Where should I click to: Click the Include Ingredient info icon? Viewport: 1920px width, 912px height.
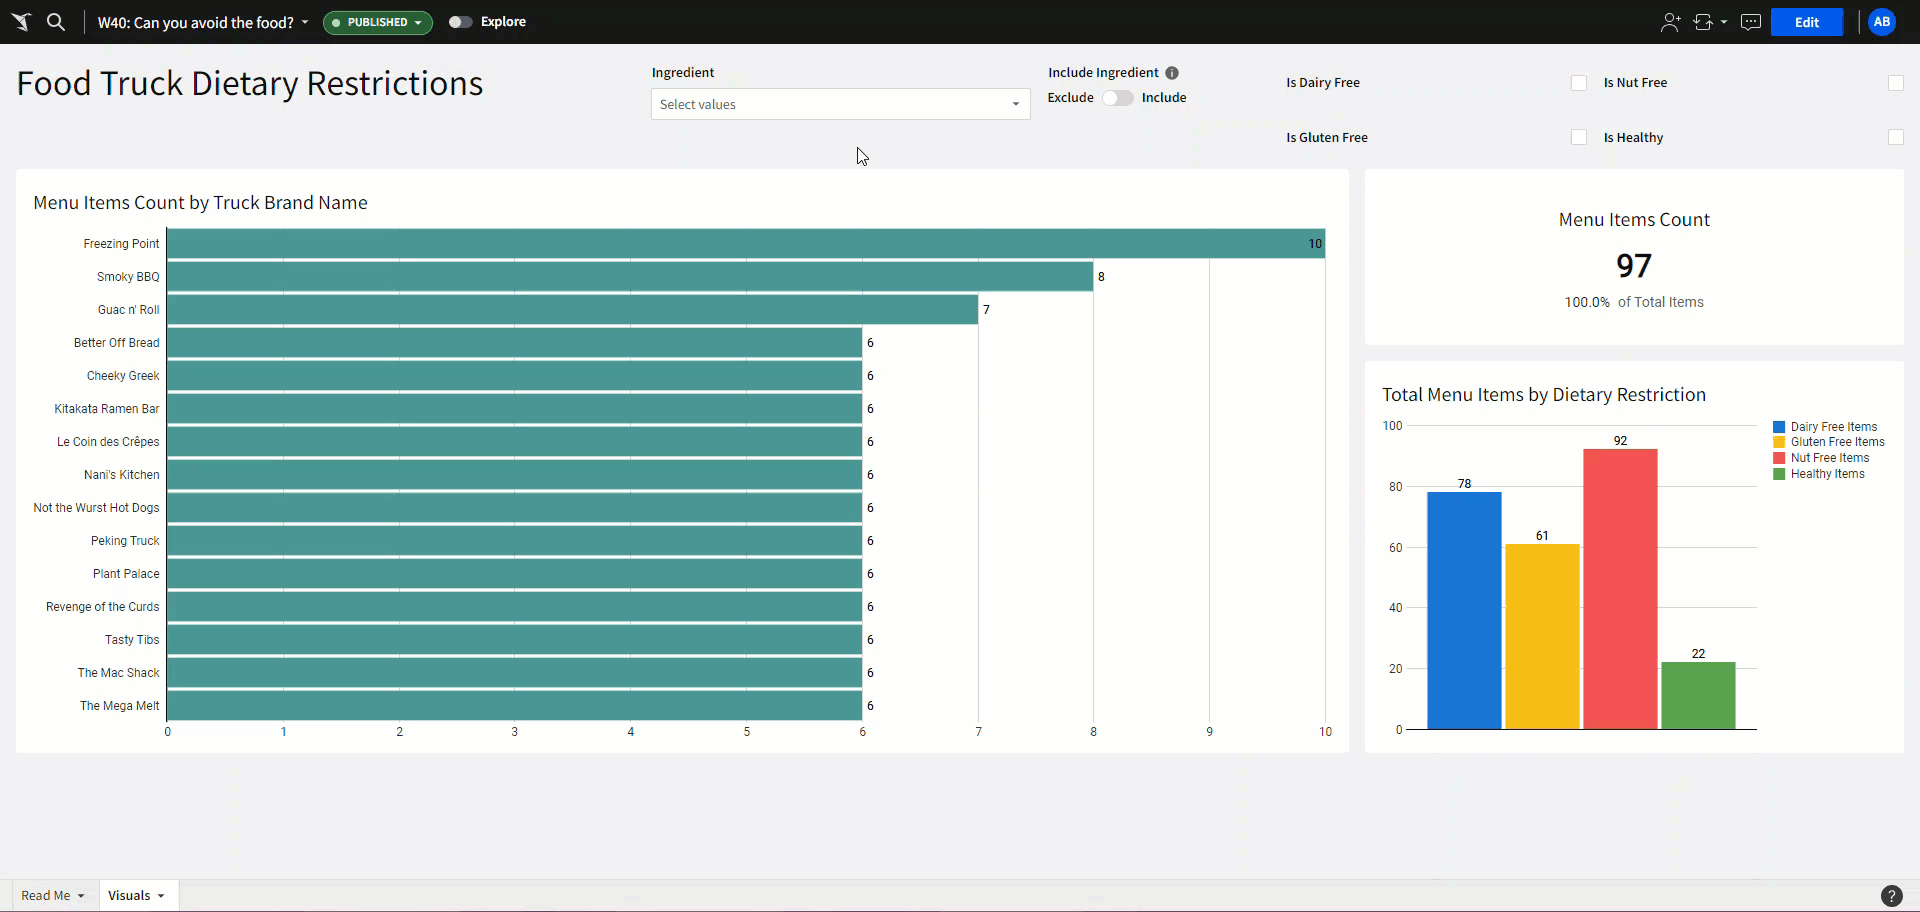click(1172, 73)
